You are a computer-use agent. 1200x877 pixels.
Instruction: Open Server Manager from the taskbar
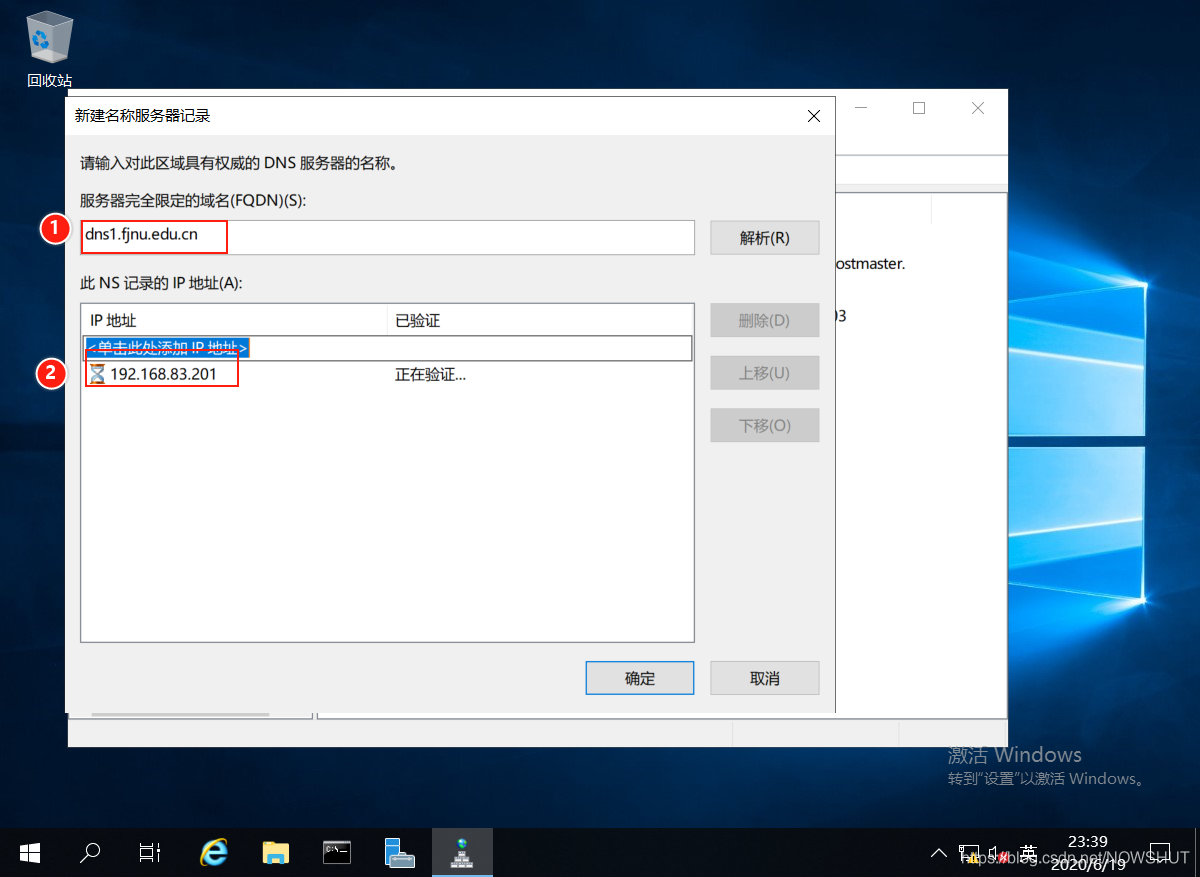pos(399,852)
